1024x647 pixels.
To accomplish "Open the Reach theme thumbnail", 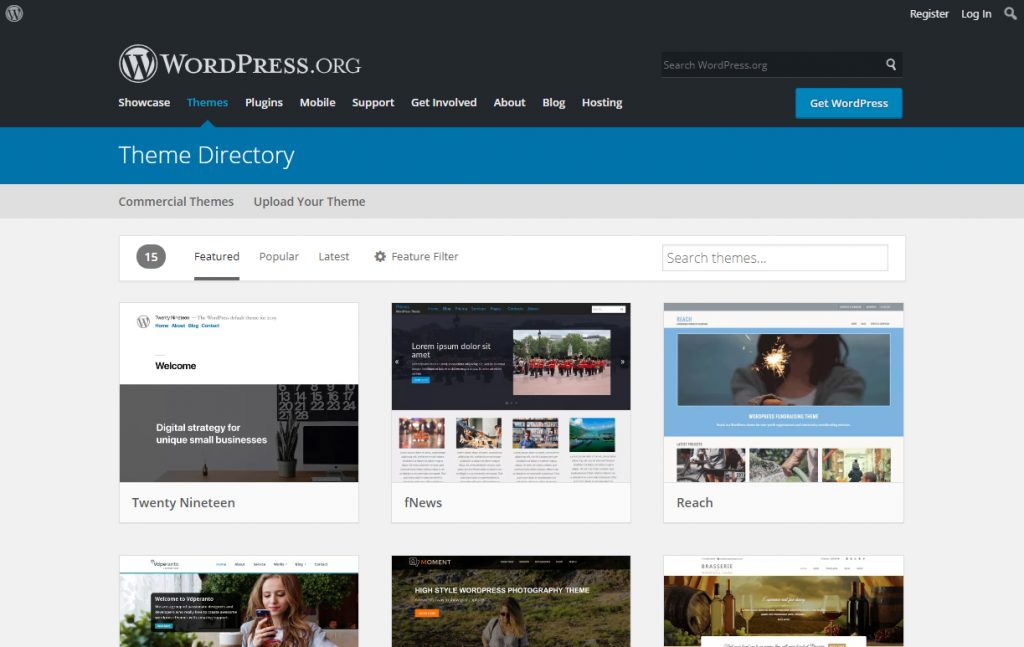I will [x=783, y=390].
